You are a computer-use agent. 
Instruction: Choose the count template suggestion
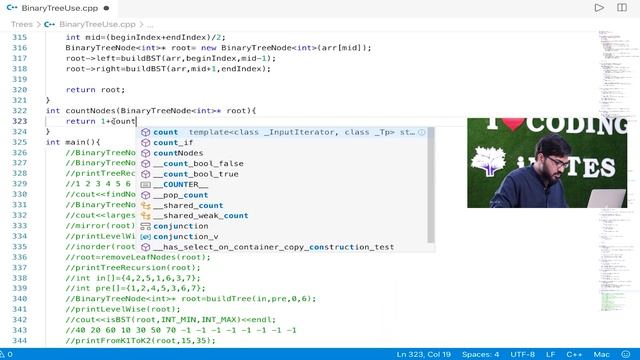coord(284,132)
